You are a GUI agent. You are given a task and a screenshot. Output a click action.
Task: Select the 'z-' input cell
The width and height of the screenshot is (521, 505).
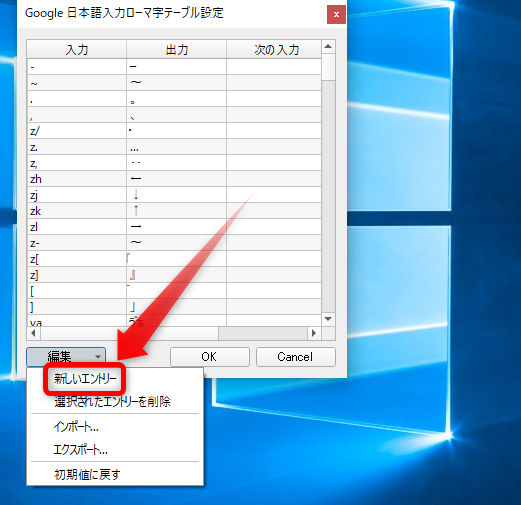77,243
